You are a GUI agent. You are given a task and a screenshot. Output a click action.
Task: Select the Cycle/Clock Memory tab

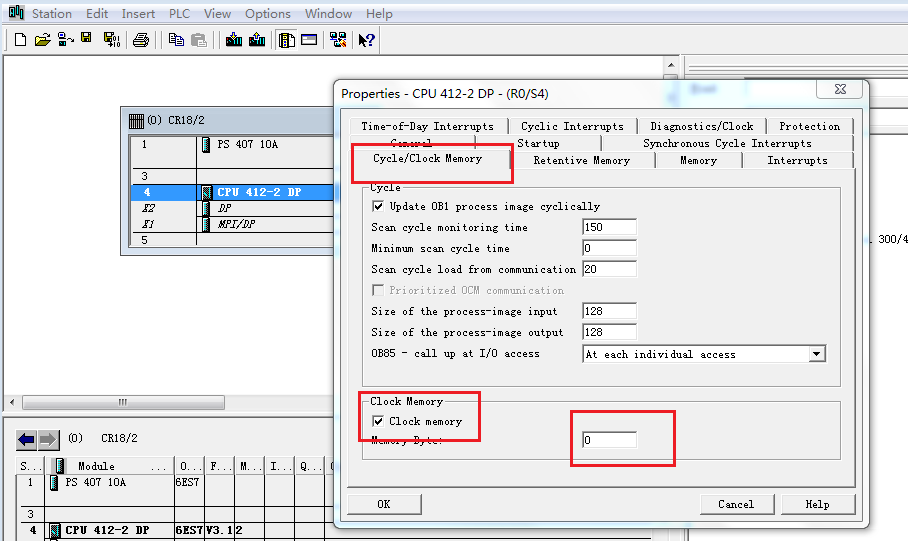(x=427, y=159)
